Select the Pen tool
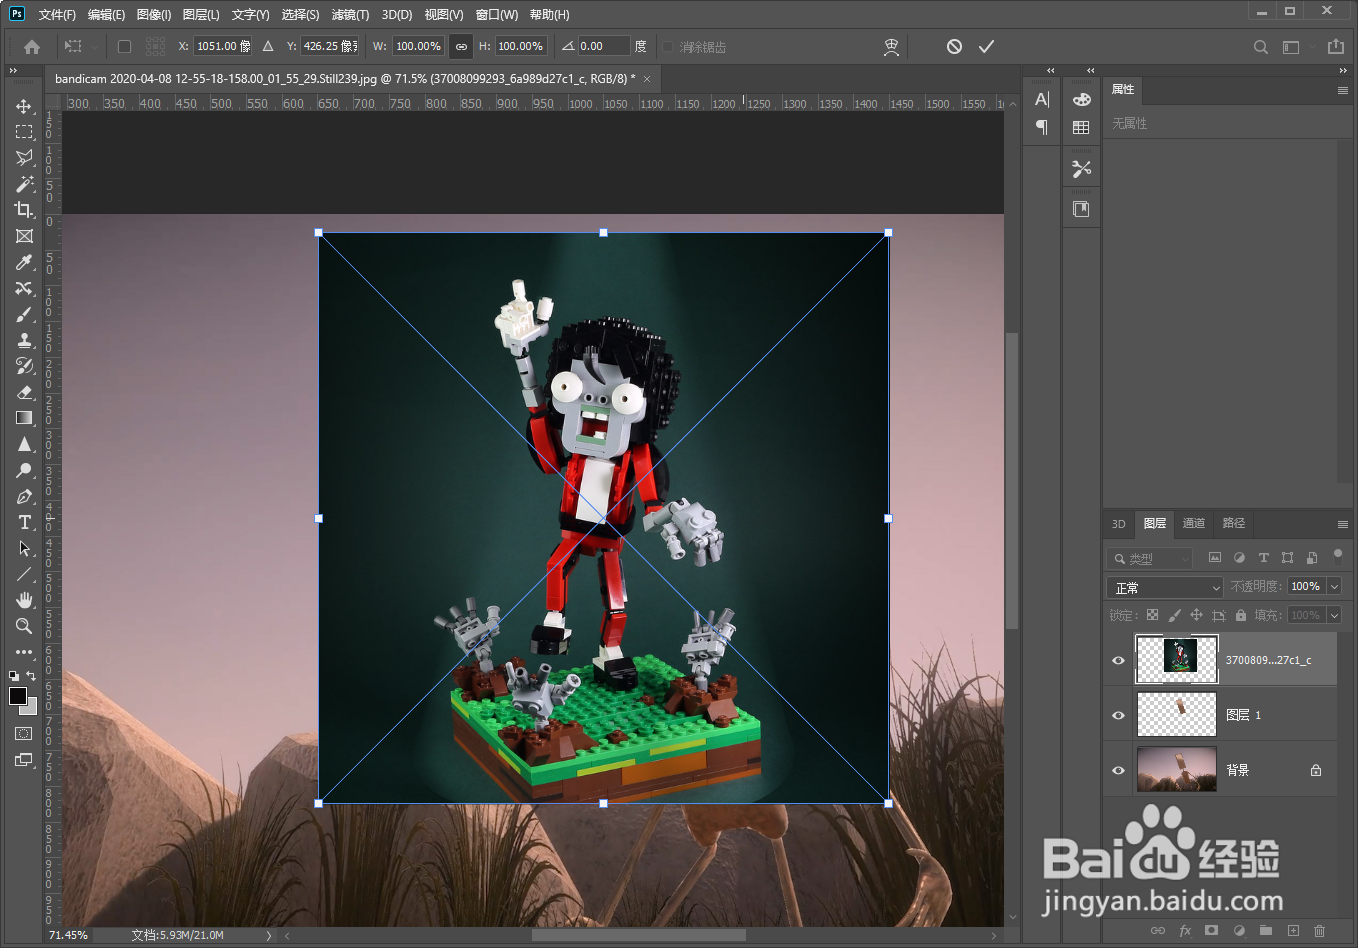 pos(24,496)
